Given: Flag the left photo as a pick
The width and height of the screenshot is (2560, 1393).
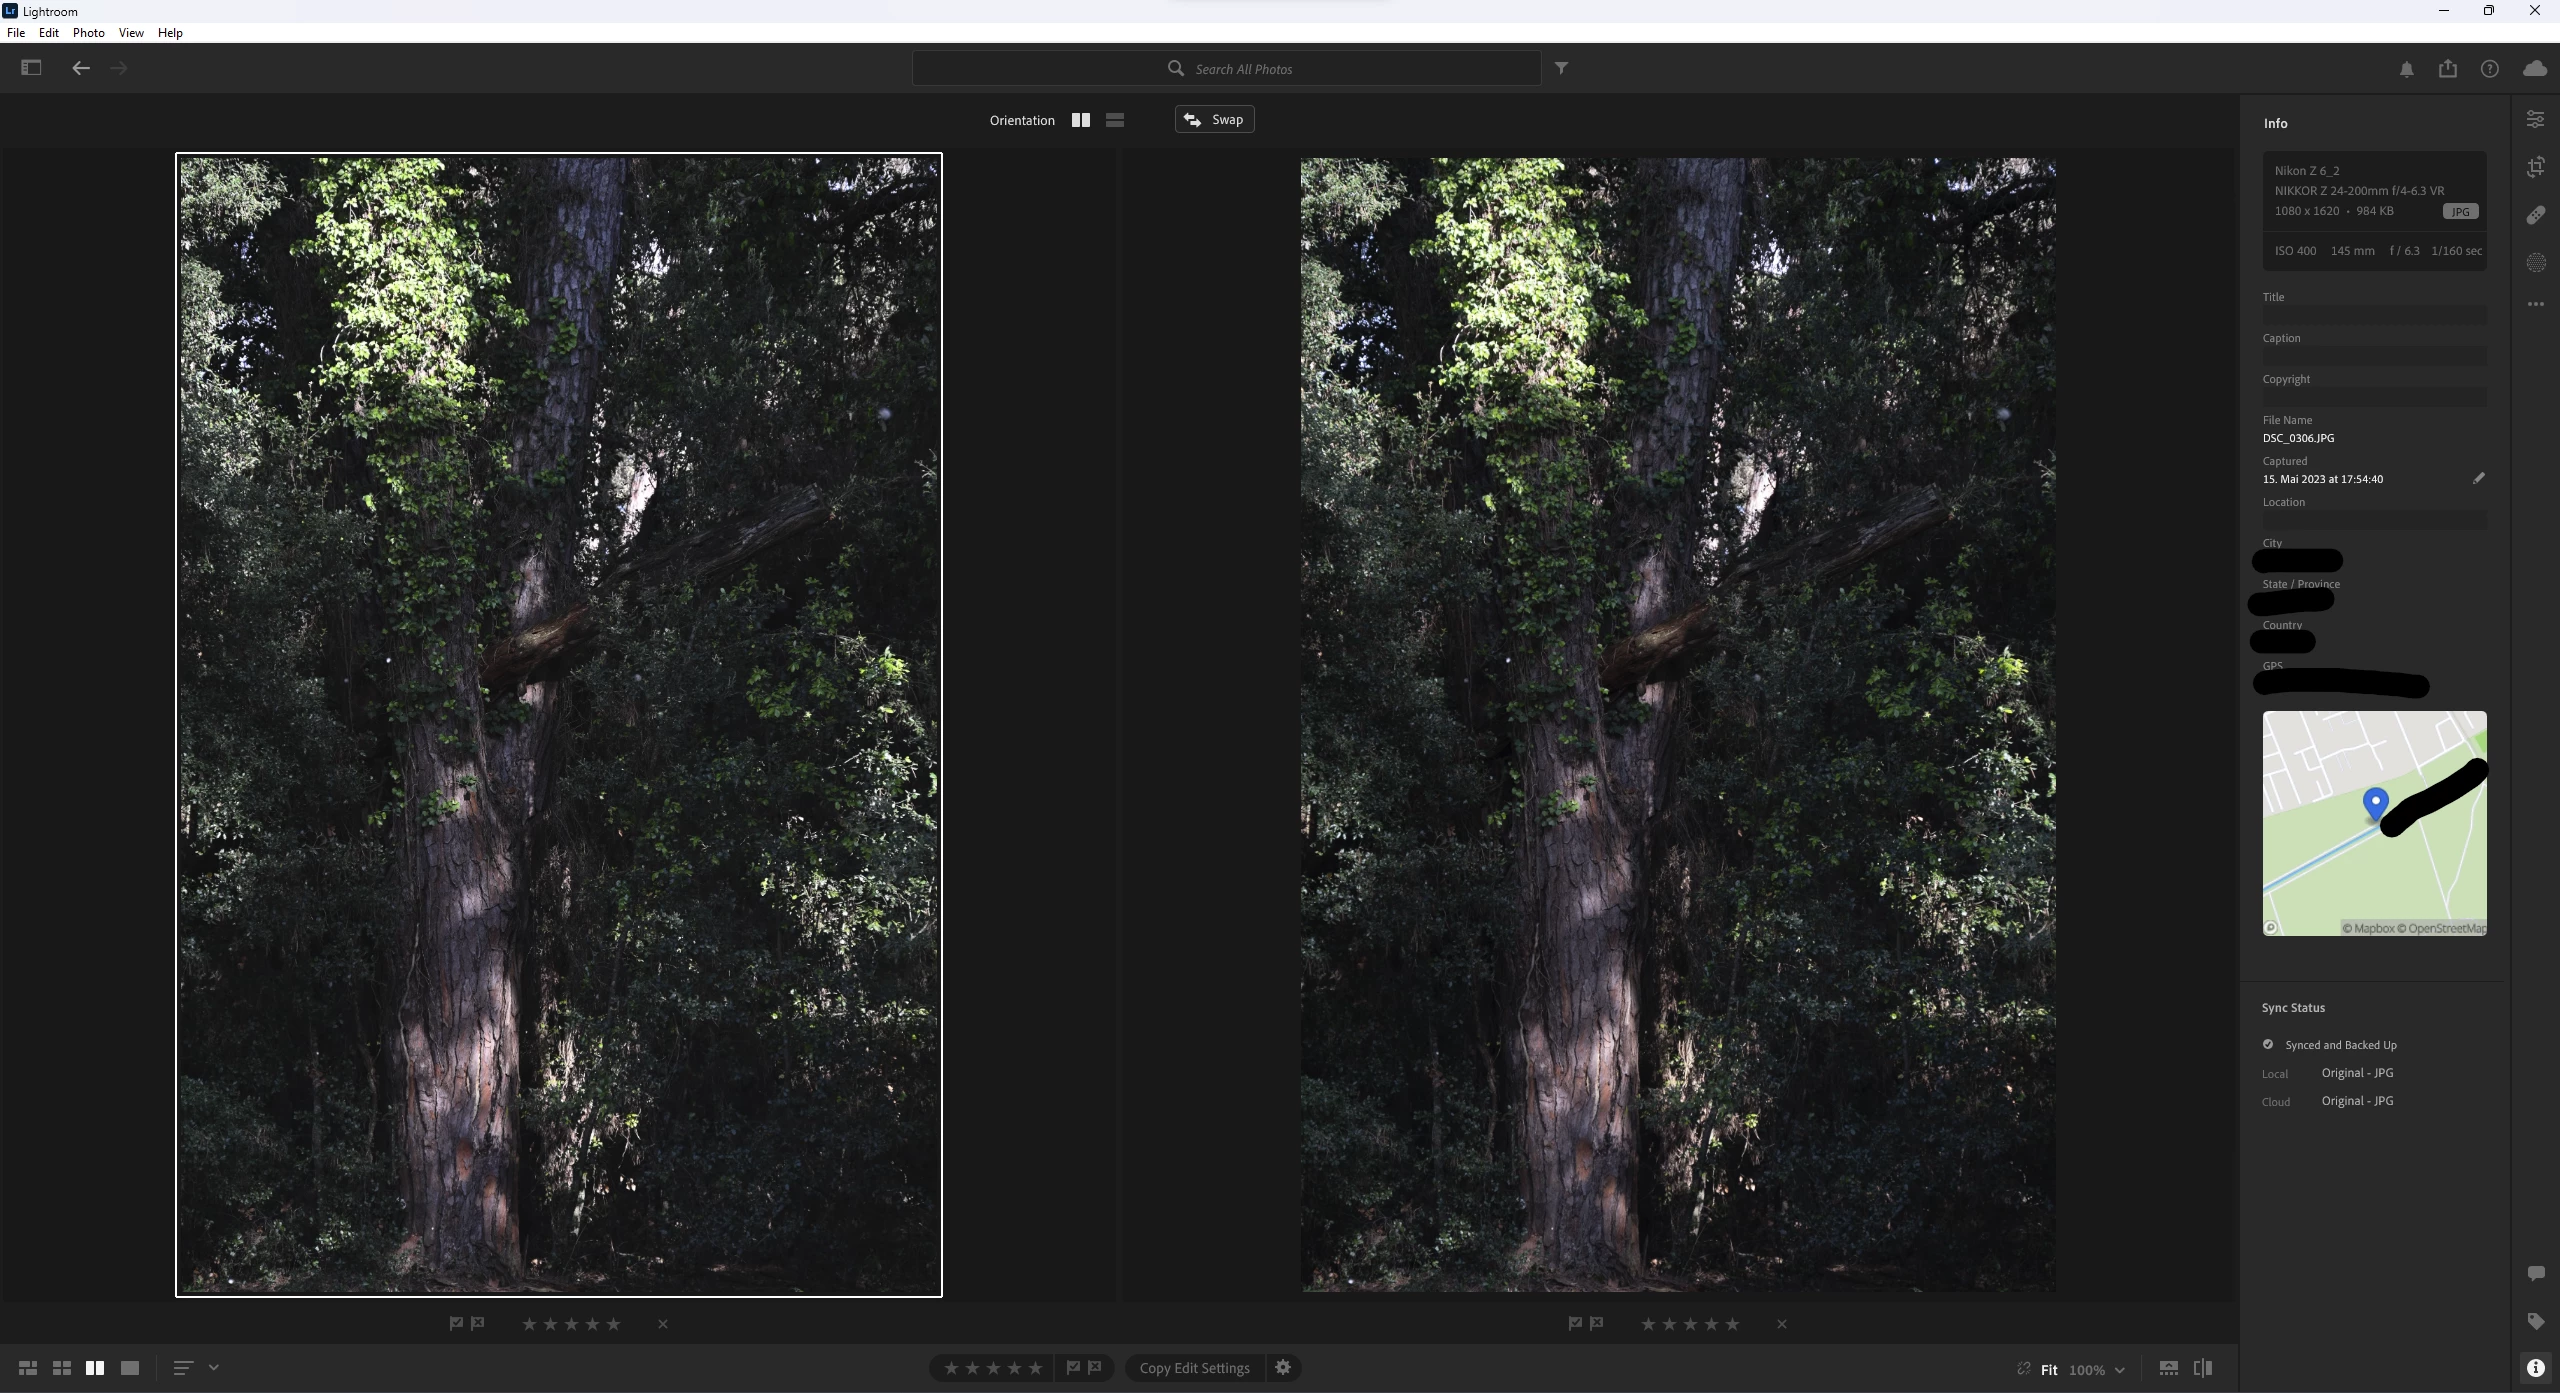Looking at the screenshot, I should point(456,1323).
